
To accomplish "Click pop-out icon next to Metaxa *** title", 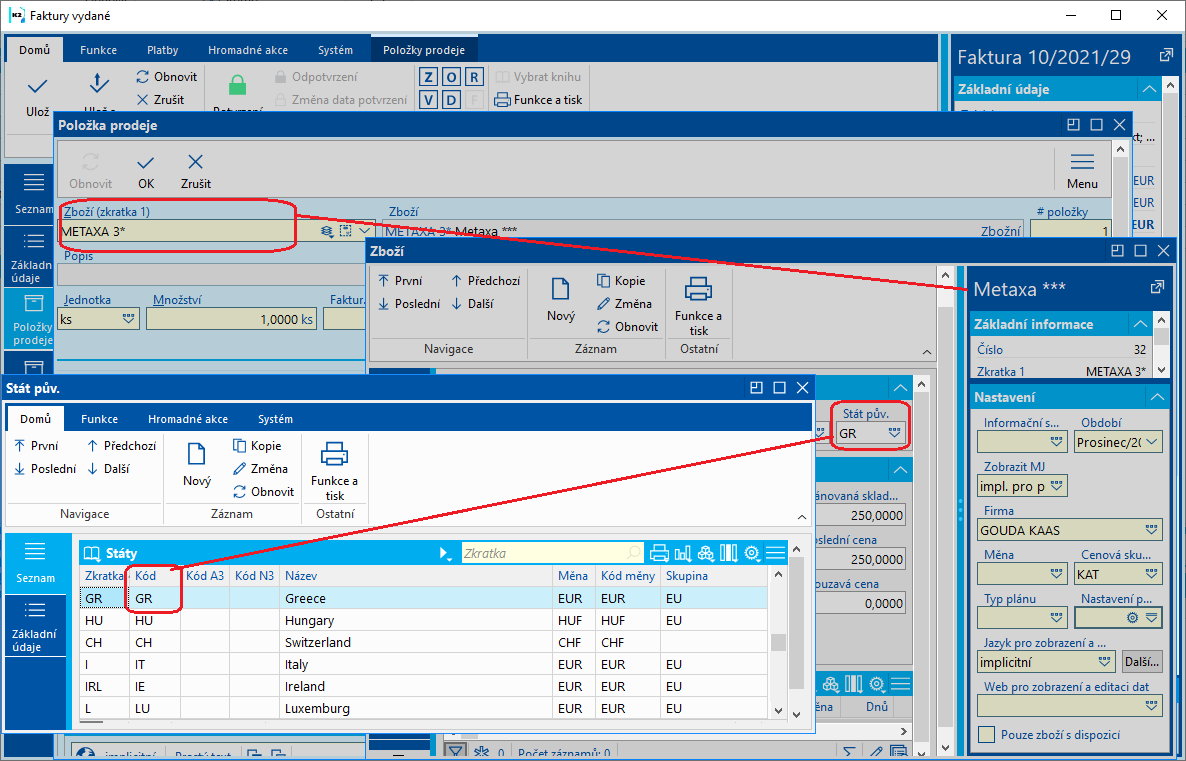I will (1157, 287).
